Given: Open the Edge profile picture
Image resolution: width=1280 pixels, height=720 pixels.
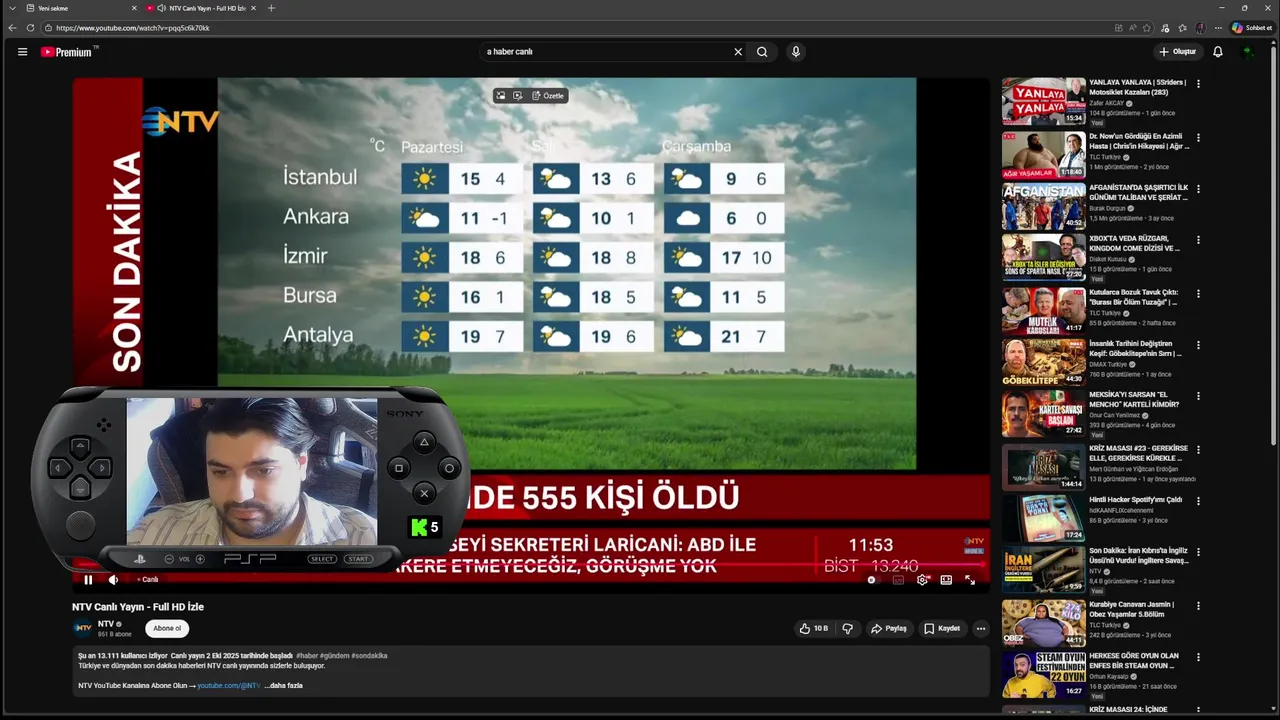Looking at the screenshot, I should (x=1200, y=28).
